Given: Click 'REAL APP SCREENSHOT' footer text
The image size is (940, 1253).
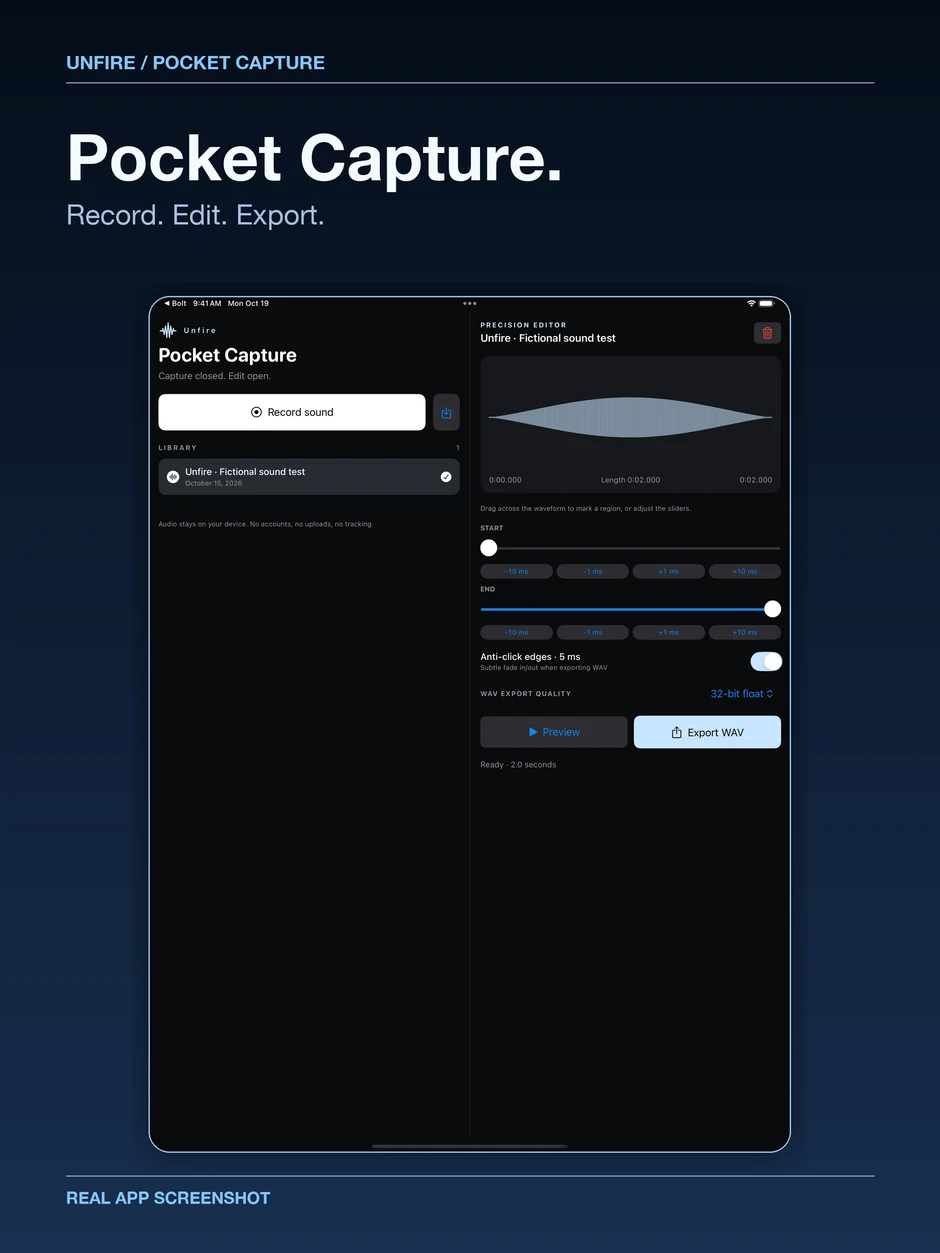Looking at the screenshot, I should pyautogui.click(x=168, y=1198).
